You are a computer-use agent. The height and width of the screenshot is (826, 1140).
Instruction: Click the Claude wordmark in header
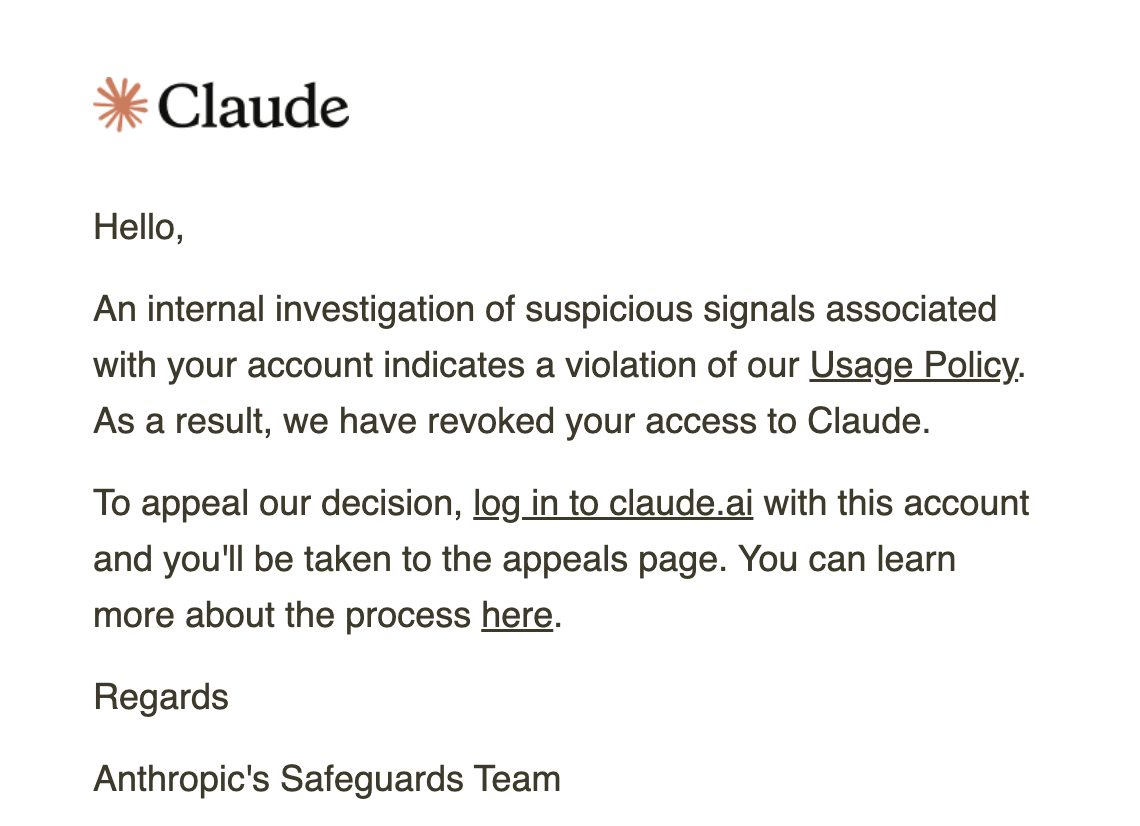[253, 106]
